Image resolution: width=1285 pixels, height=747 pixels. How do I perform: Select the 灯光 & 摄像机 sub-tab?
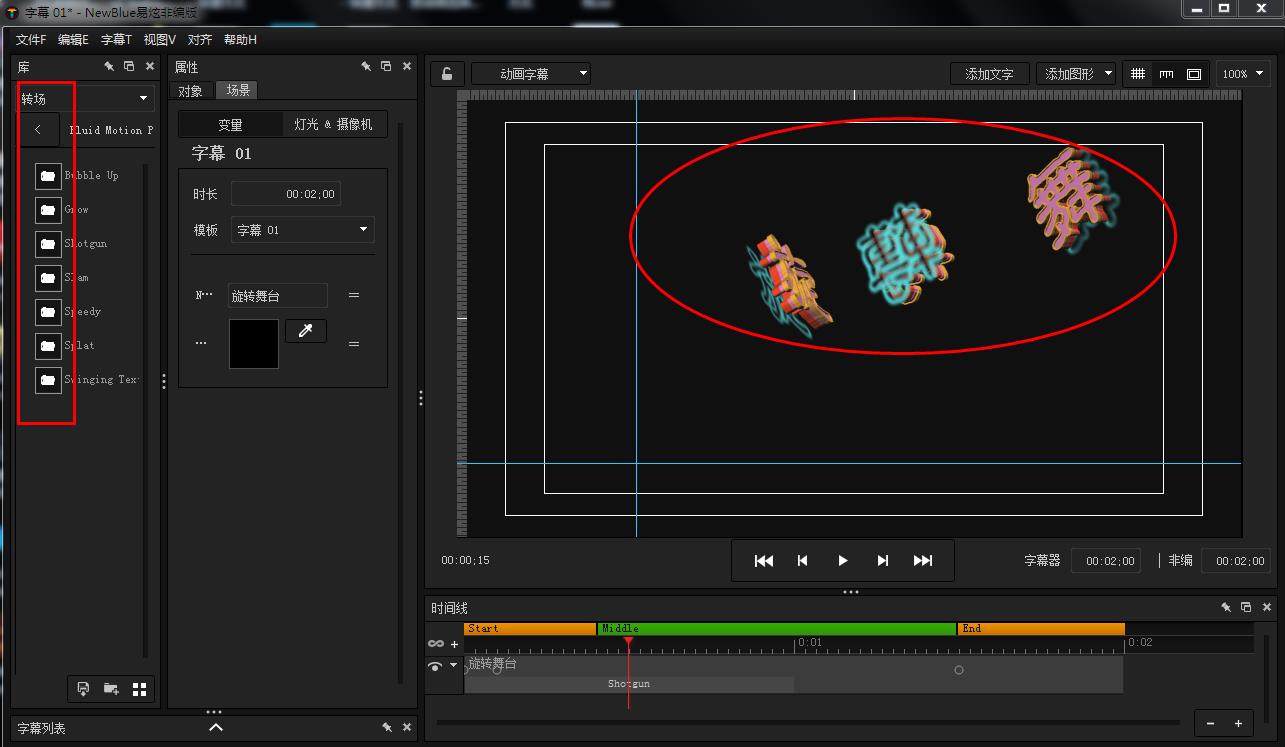pyautogui.click(x=334, y=124)
